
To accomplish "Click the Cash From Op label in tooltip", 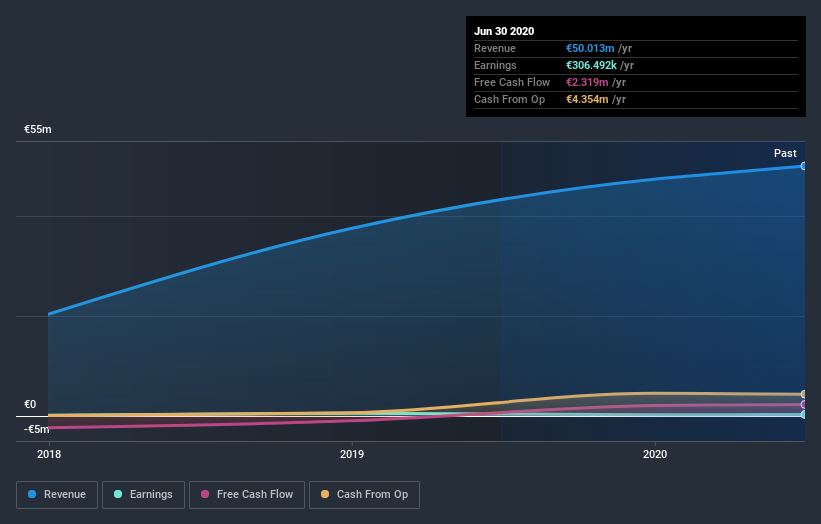I will [x=509, y=99].
